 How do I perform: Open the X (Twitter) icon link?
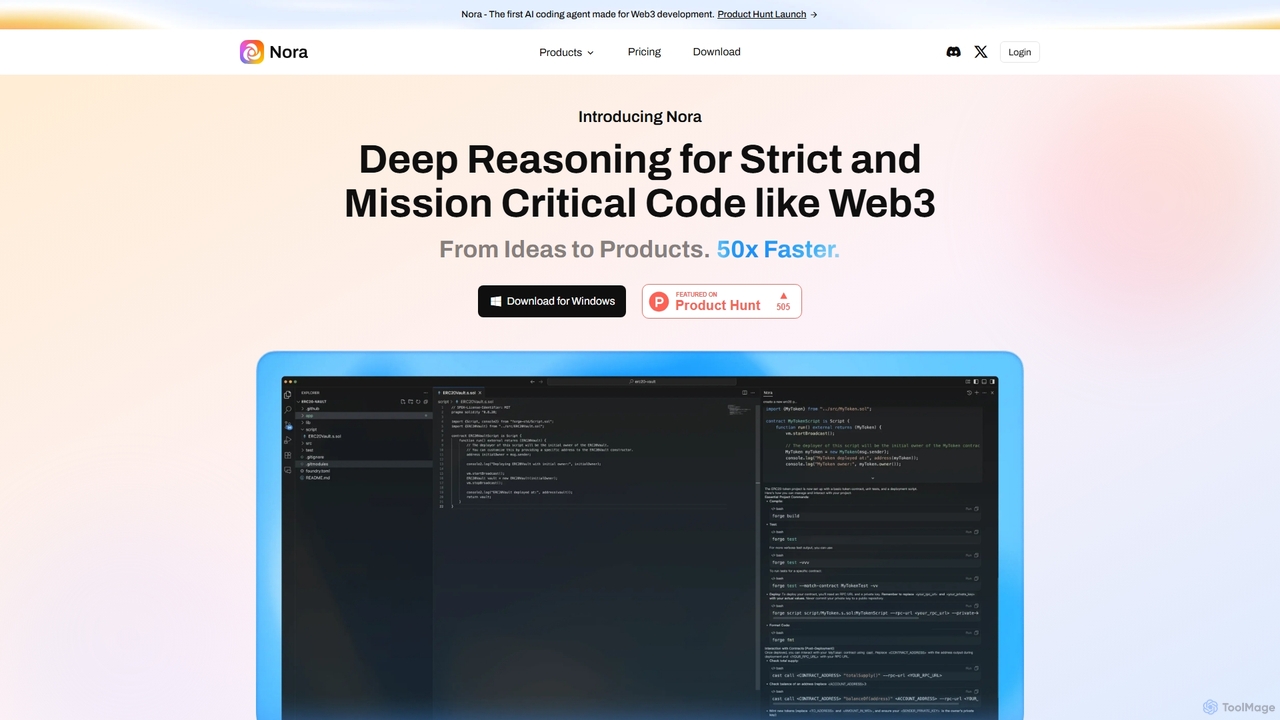tap(981, 52)
